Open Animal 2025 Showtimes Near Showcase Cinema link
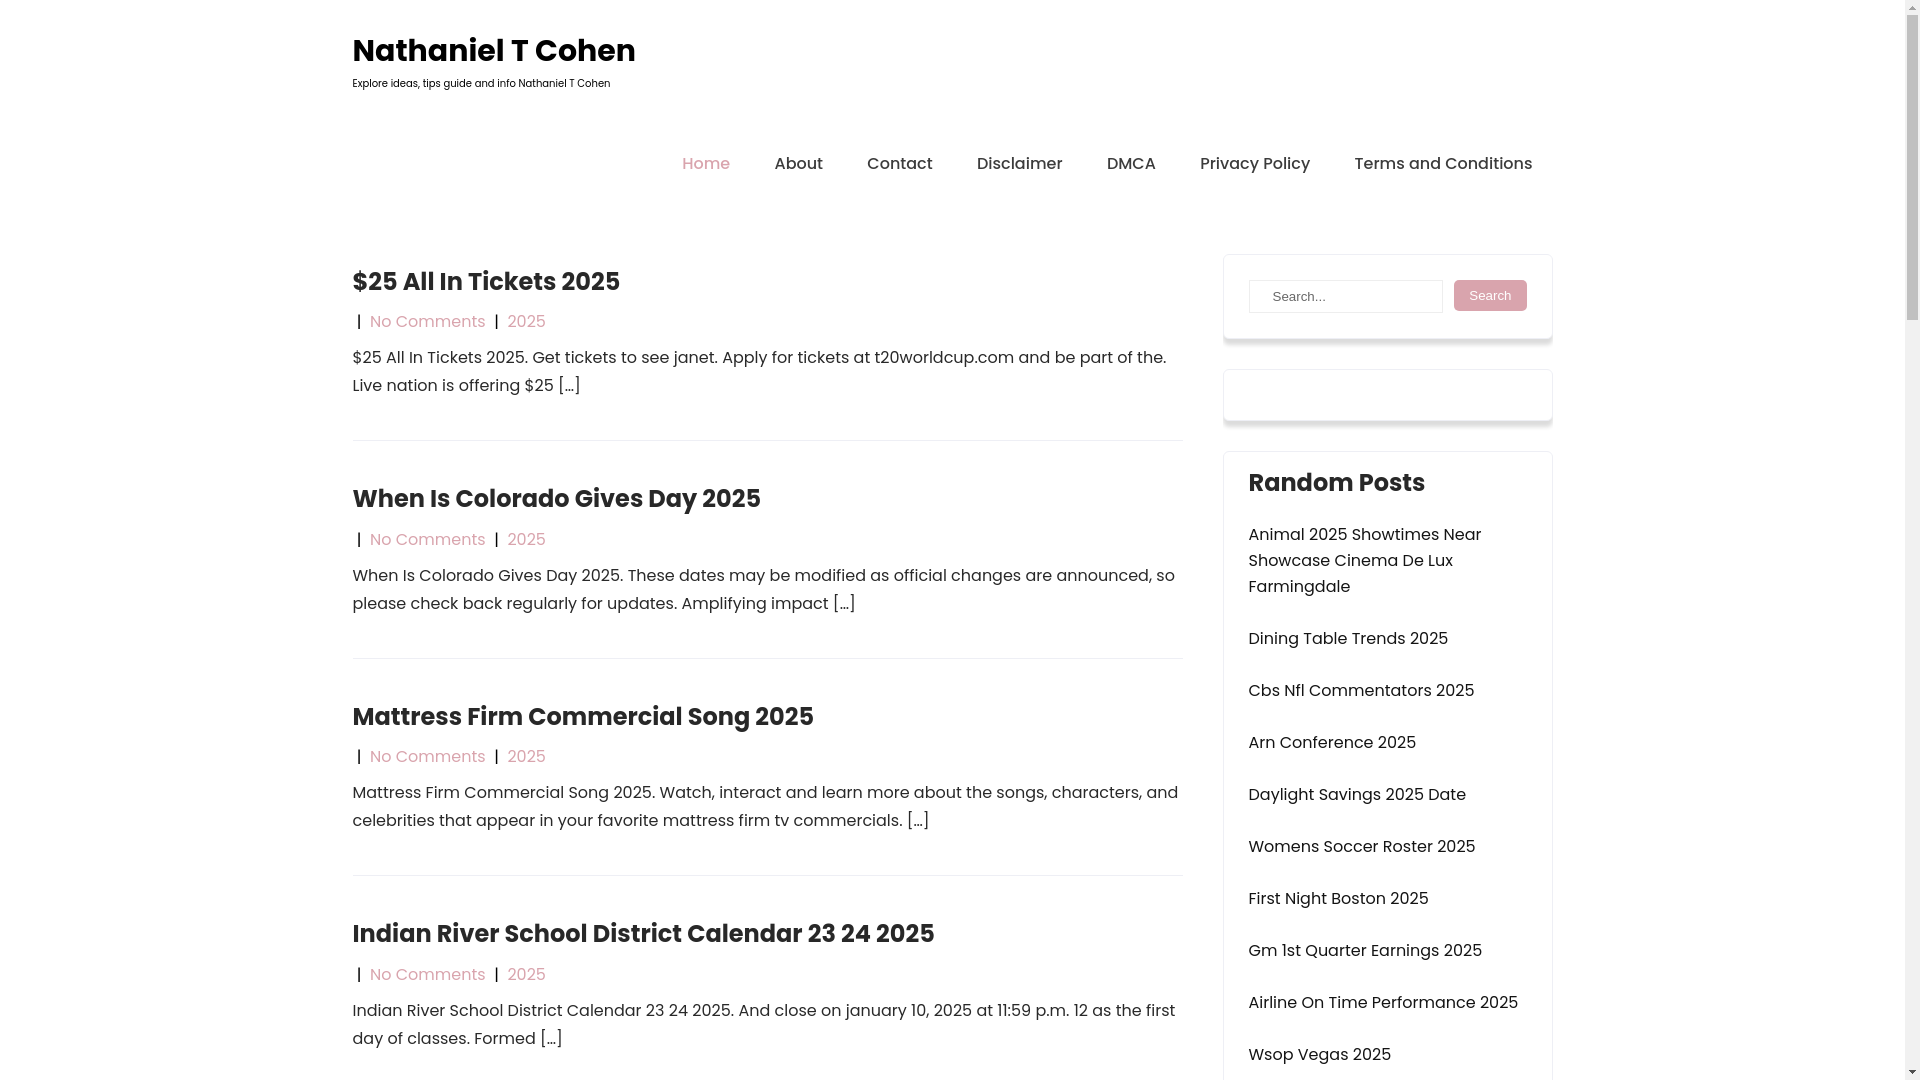The width and height of the screenshot is (1920, 1080). (1365, 561)
